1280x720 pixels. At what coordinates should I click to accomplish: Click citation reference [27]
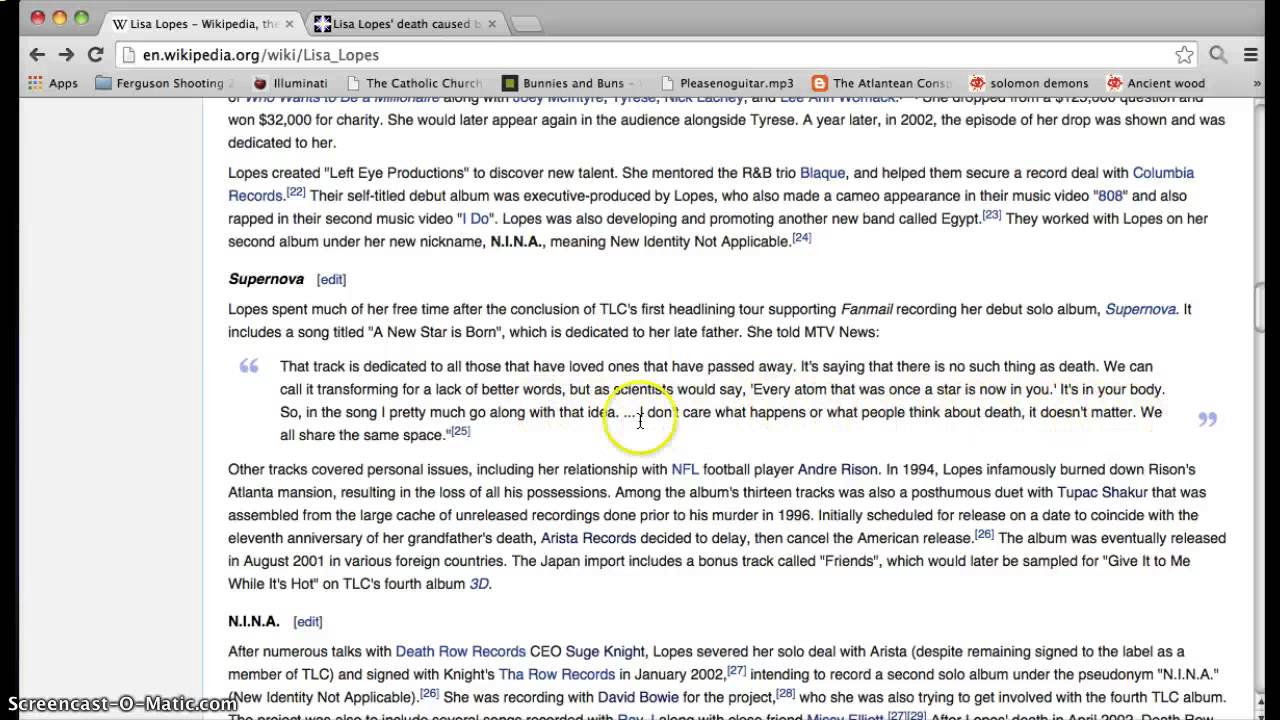736,671
